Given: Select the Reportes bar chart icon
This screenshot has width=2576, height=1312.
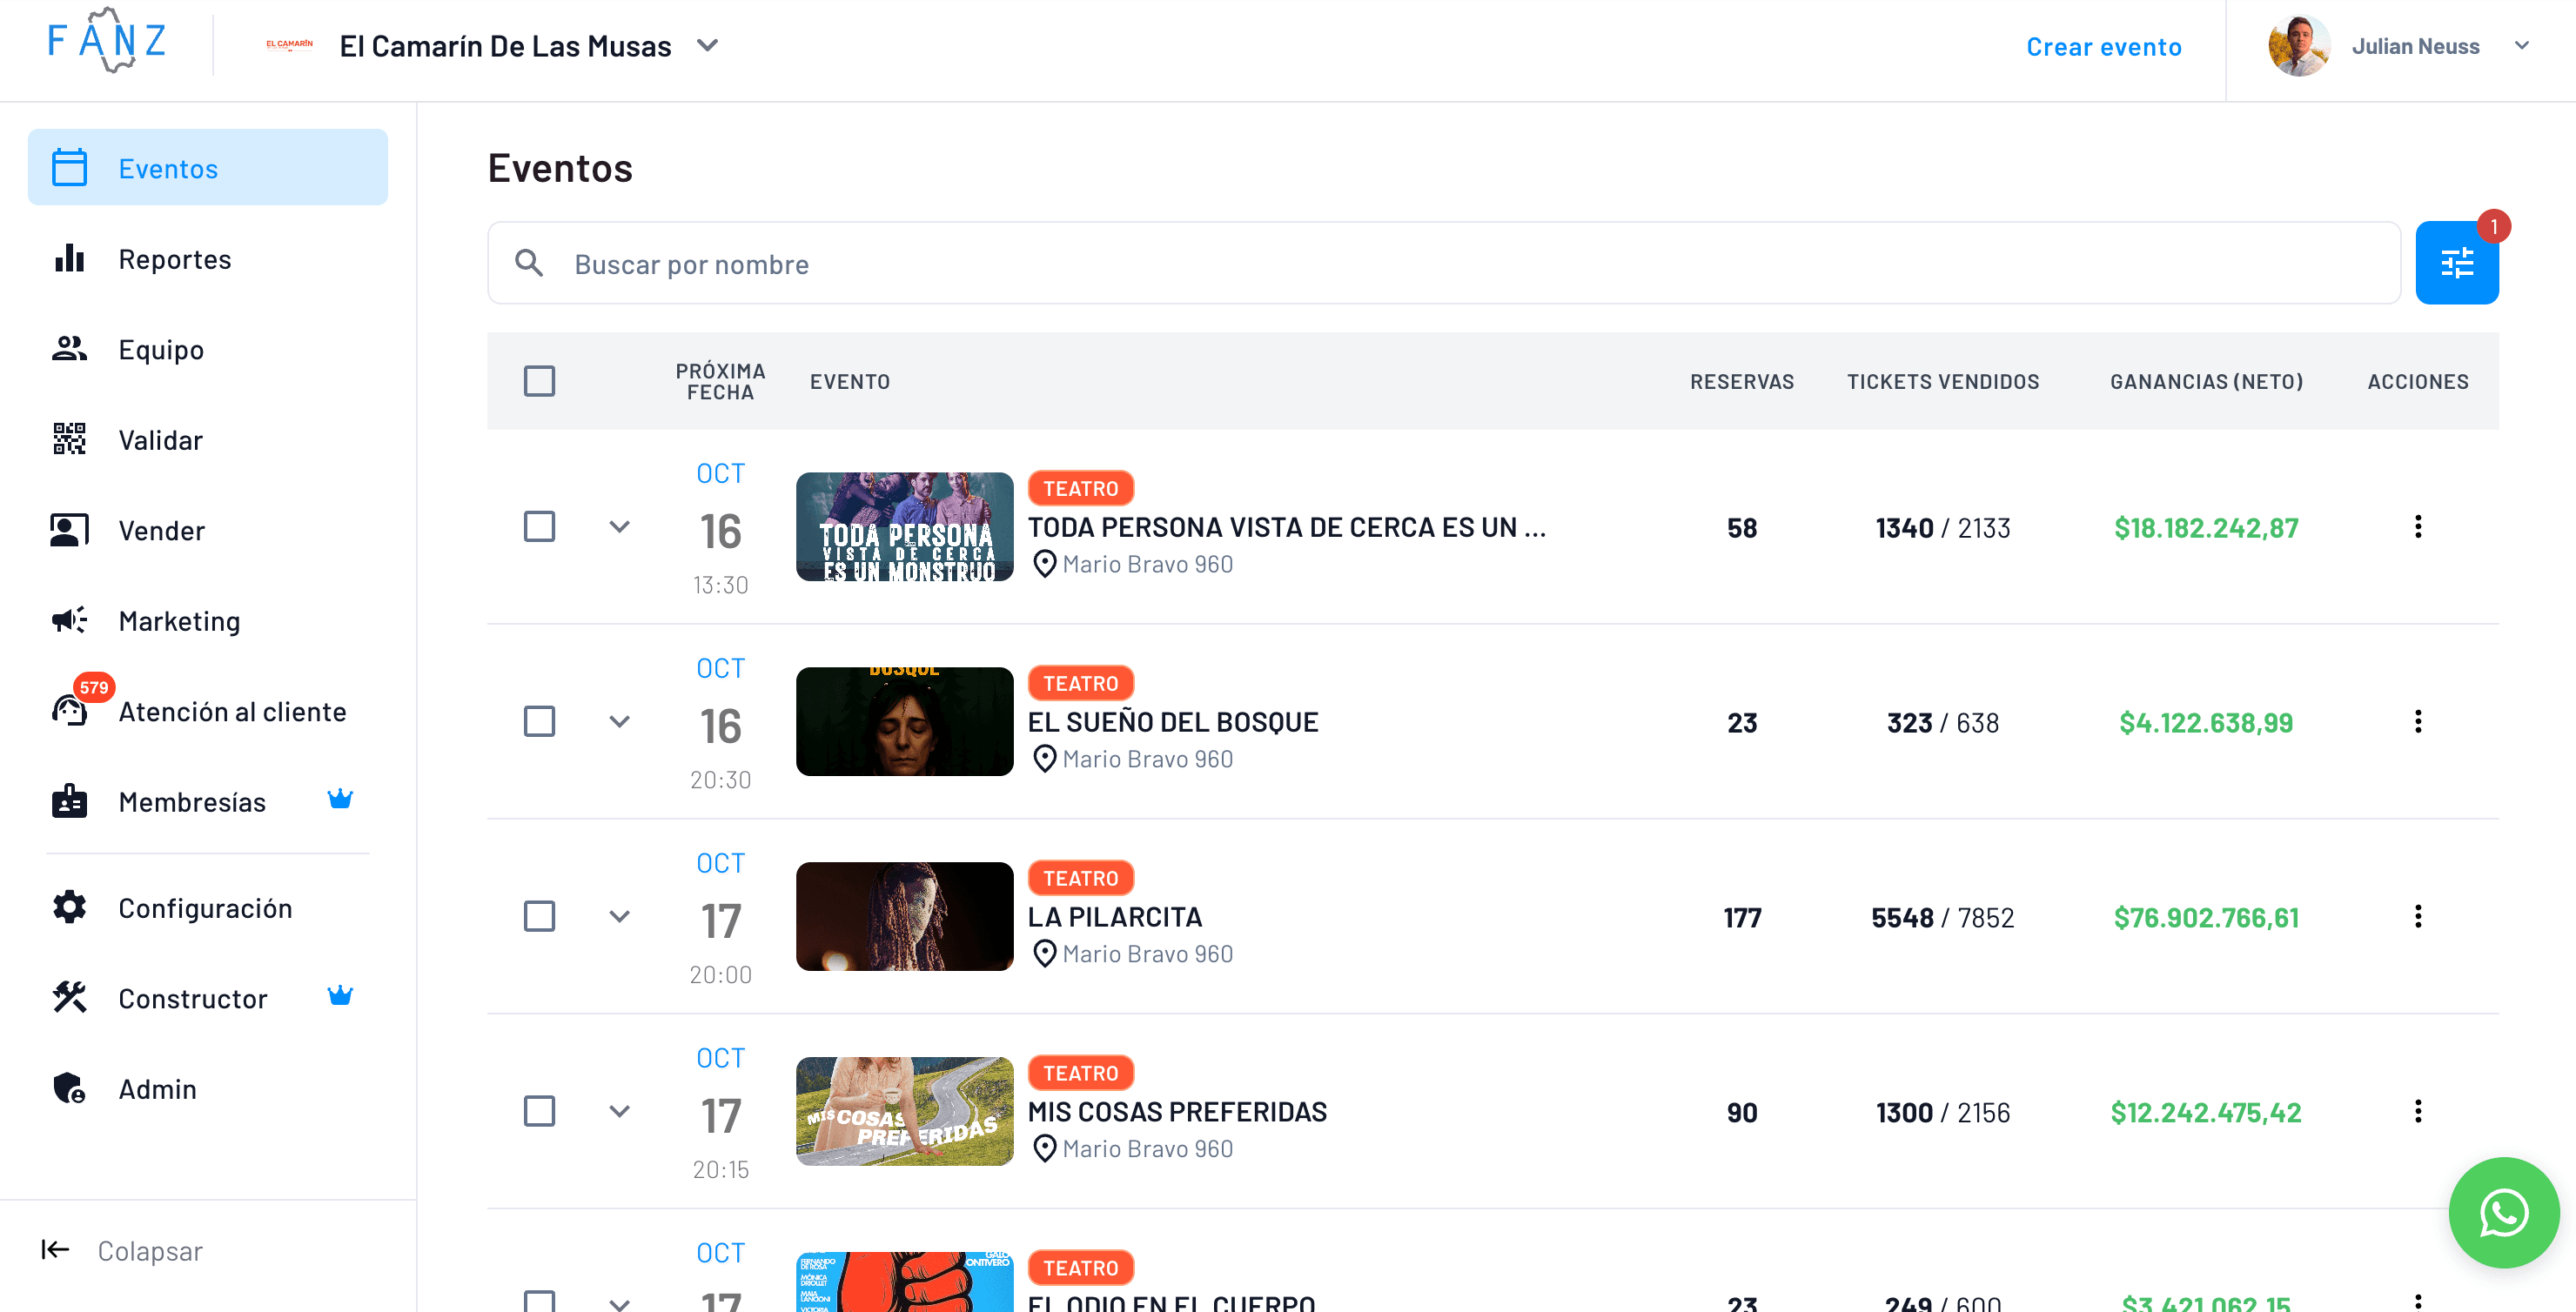Looking at the screenshot, I should (67, 258).
